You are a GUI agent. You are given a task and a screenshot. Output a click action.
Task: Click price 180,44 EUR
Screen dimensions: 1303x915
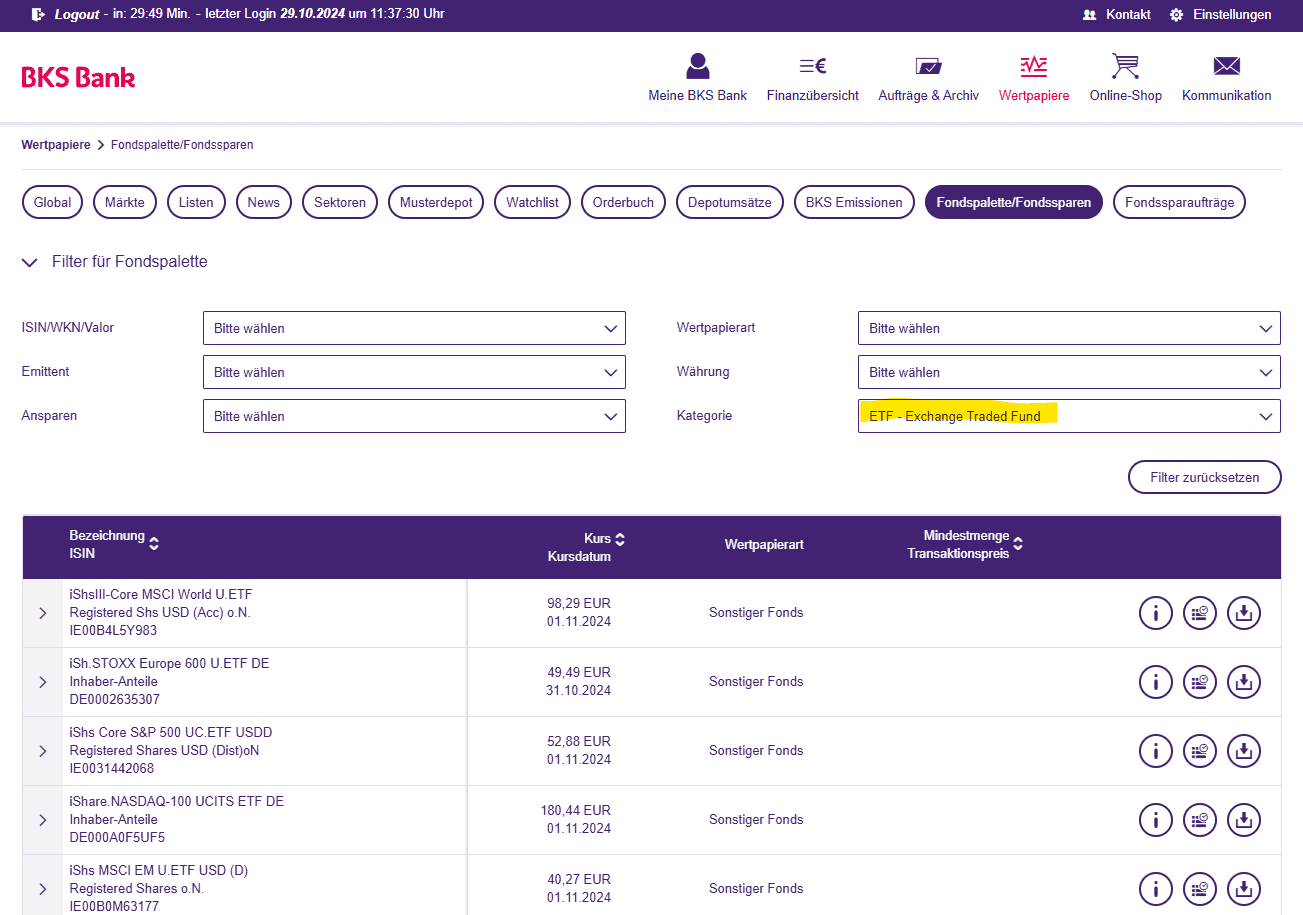576,810
